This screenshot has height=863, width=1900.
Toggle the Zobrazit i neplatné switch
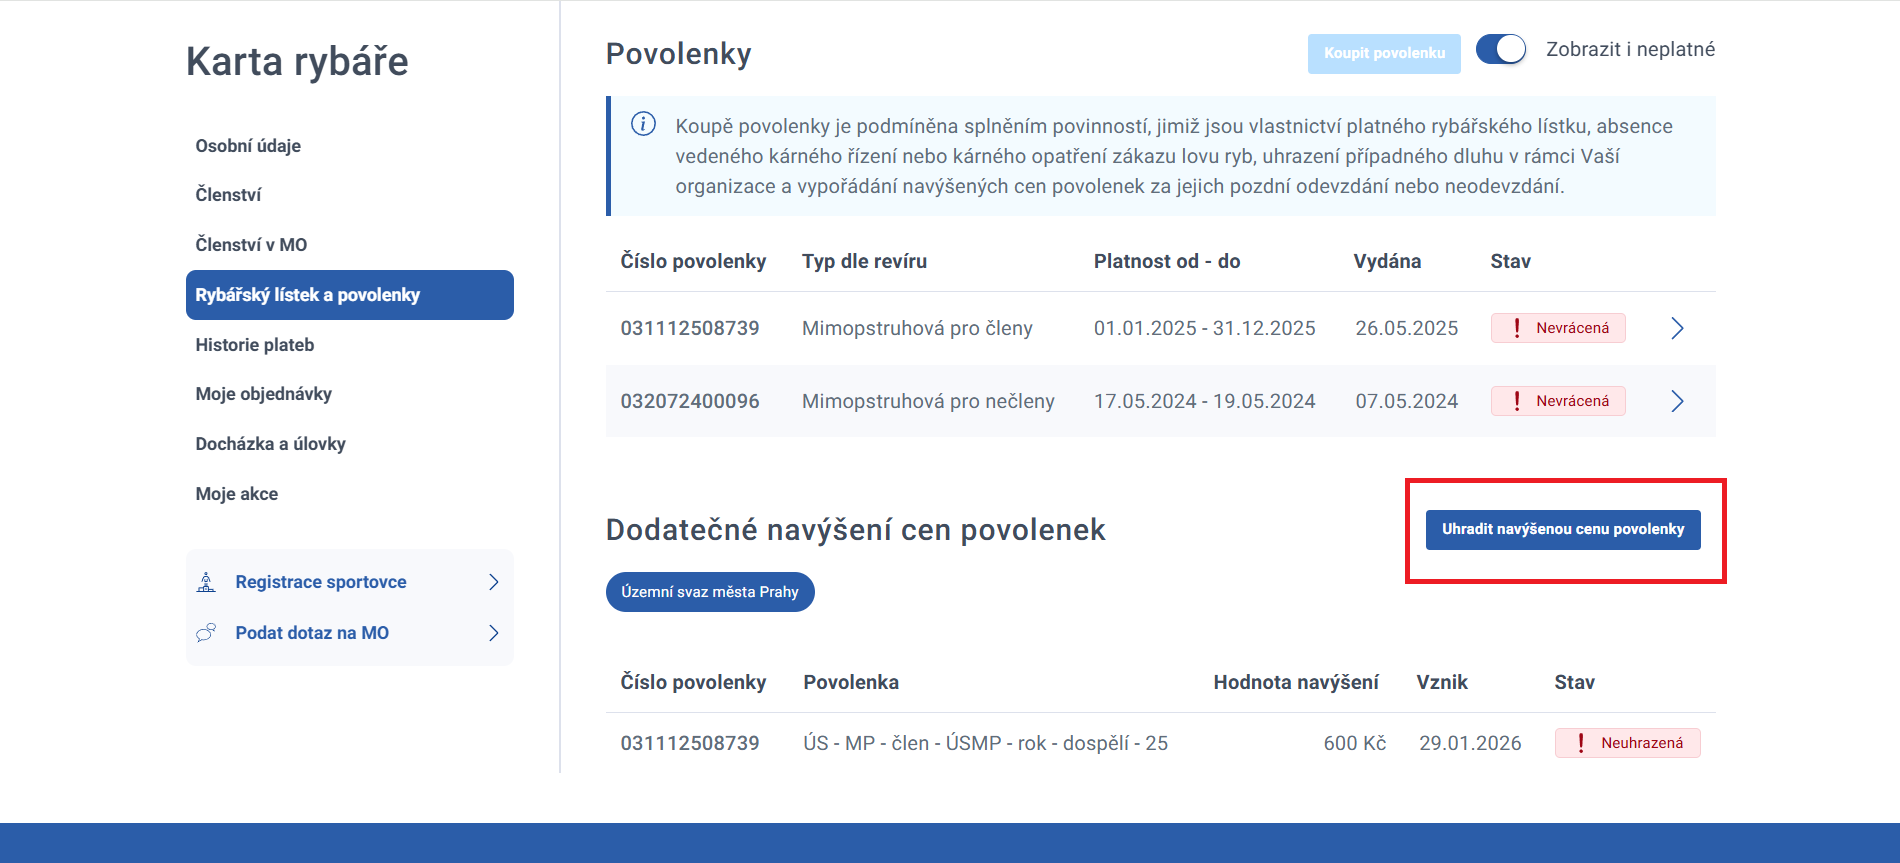[1500, 49]
